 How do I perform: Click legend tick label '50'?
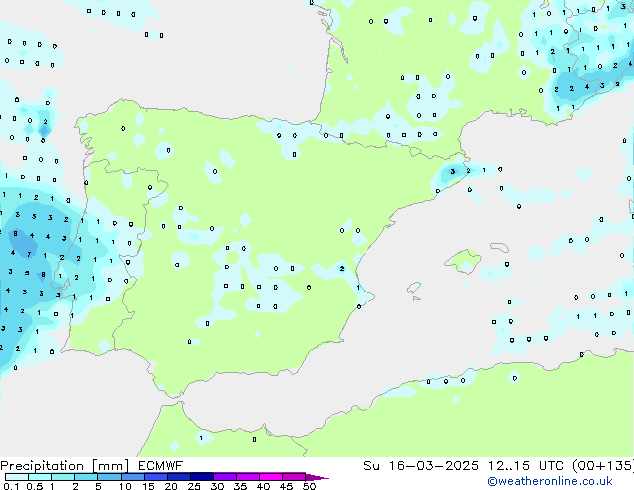tap(309, 486)
